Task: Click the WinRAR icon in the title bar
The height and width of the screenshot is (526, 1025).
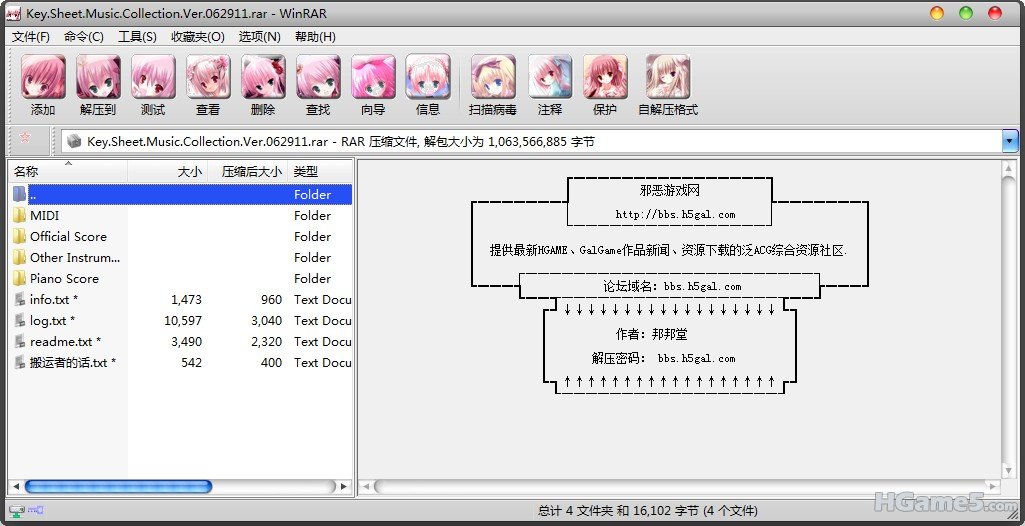Action: pyautogui.click(x=13, y=13)
